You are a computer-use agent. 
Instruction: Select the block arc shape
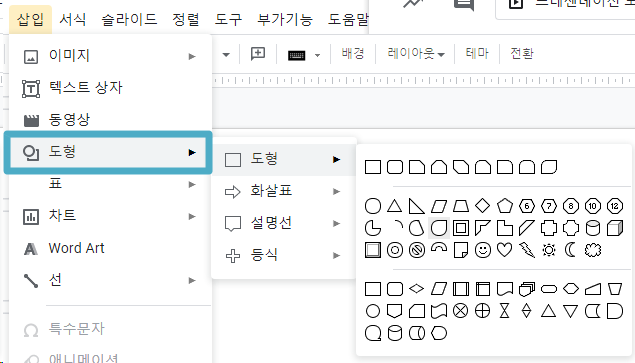(x=439, y=248)
